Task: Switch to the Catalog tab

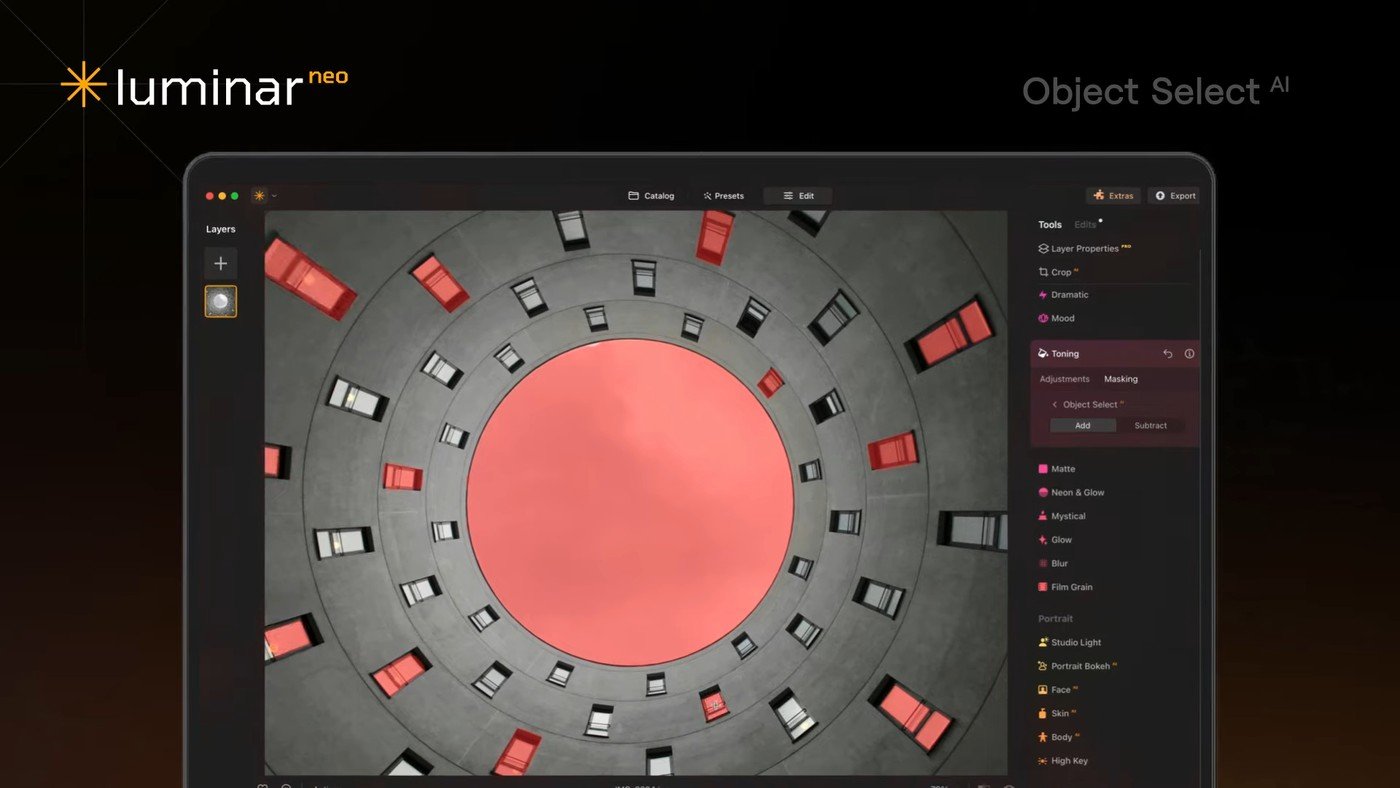Action: (651, 196)
